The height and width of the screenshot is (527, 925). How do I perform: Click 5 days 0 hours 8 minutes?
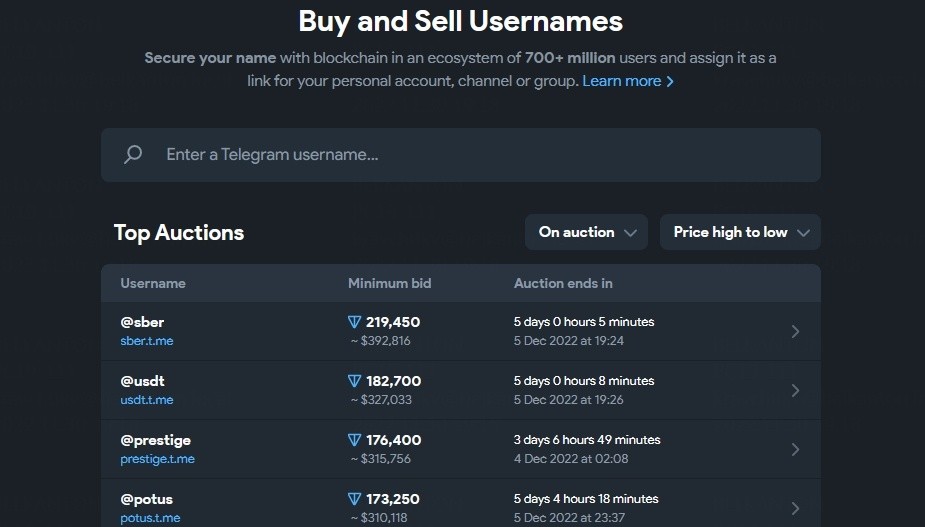point(584,381)
